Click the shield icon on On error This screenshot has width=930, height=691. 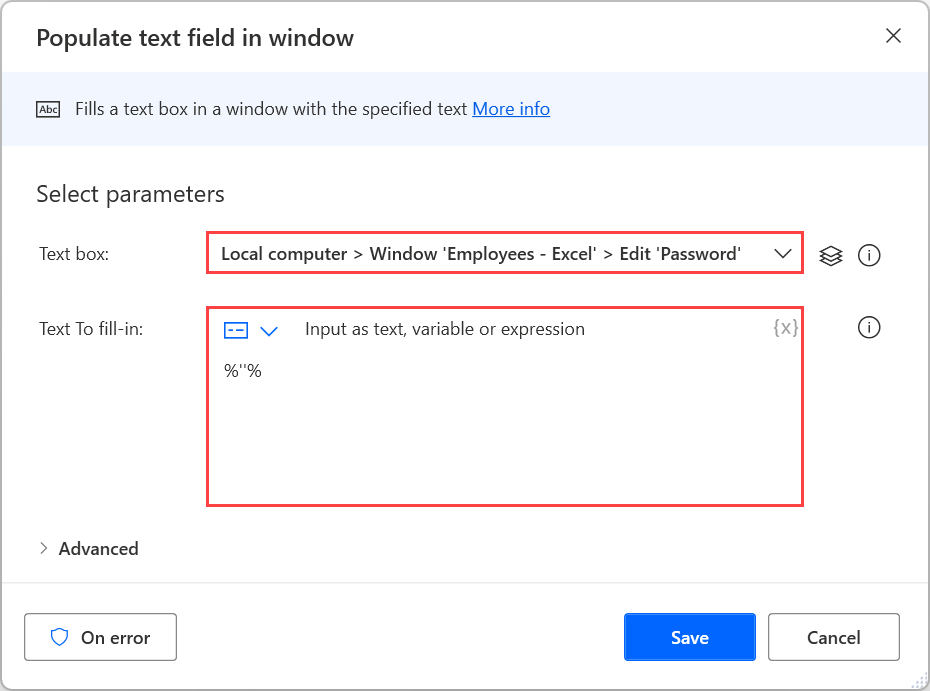pyautogui.click(x=59, y=637)
